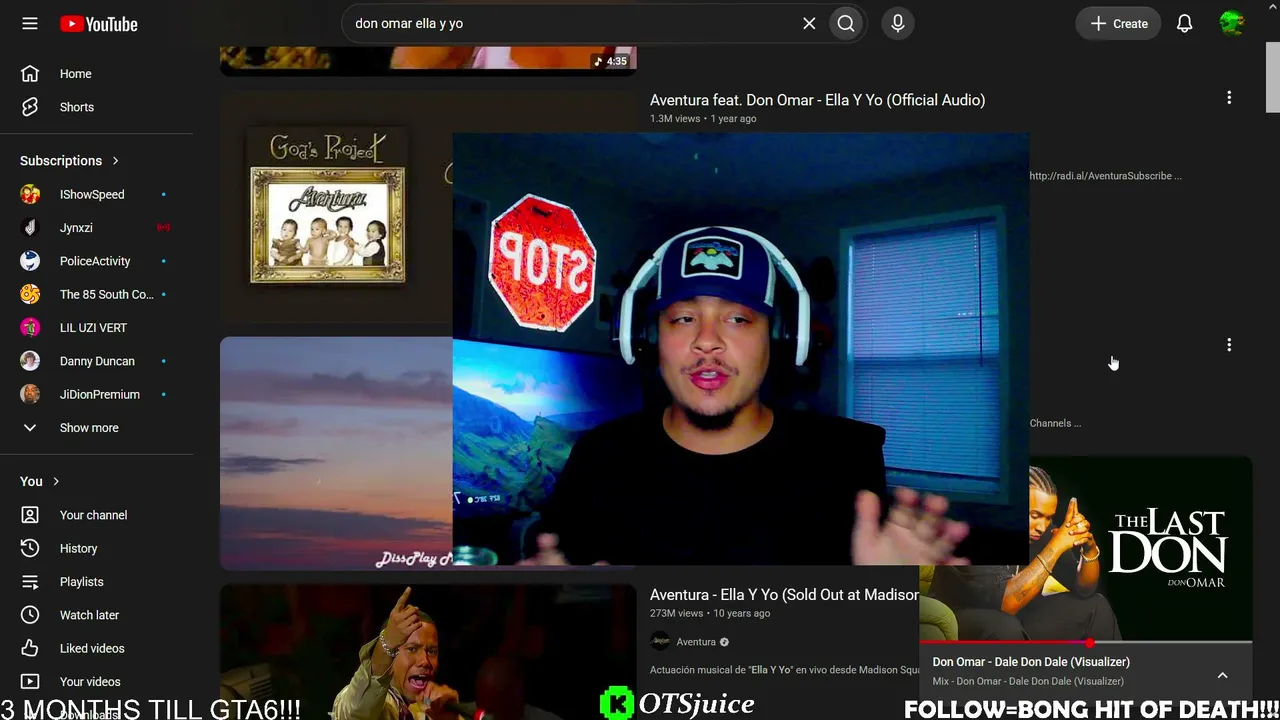Open account avatar menu
The image size is (1280, 720).
click(1232, 24)
